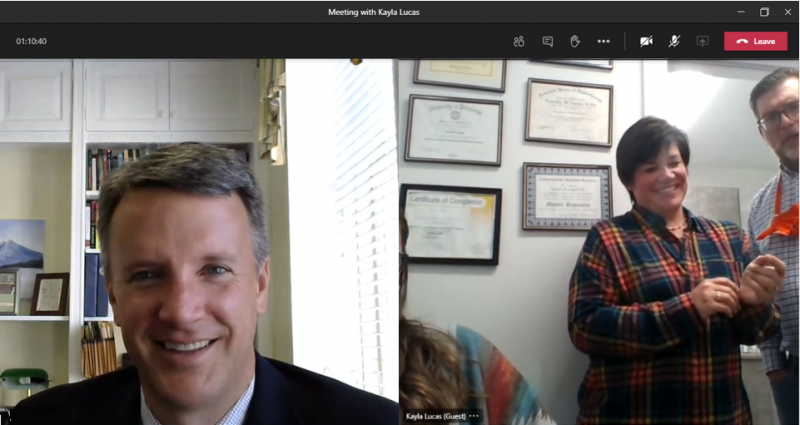
Task: Select Kayla Lucas's video feed
Action: point(599,240)
